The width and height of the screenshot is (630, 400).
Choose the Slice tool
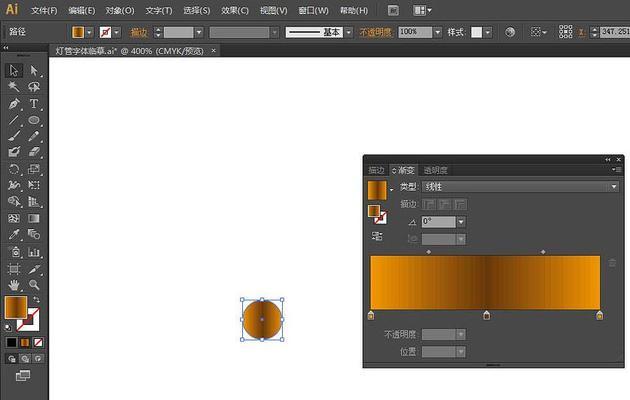pyautogui.click(x=34, y=269)
